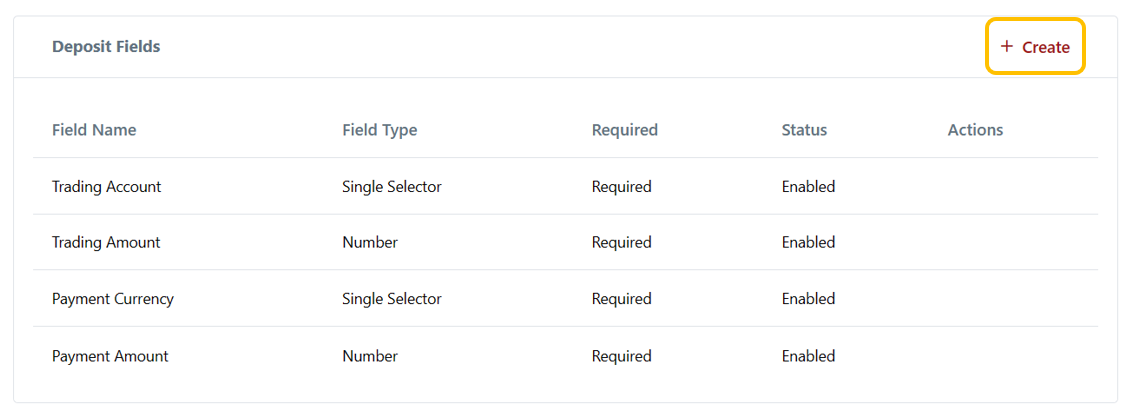Select the Payment Currency field row

113,299
